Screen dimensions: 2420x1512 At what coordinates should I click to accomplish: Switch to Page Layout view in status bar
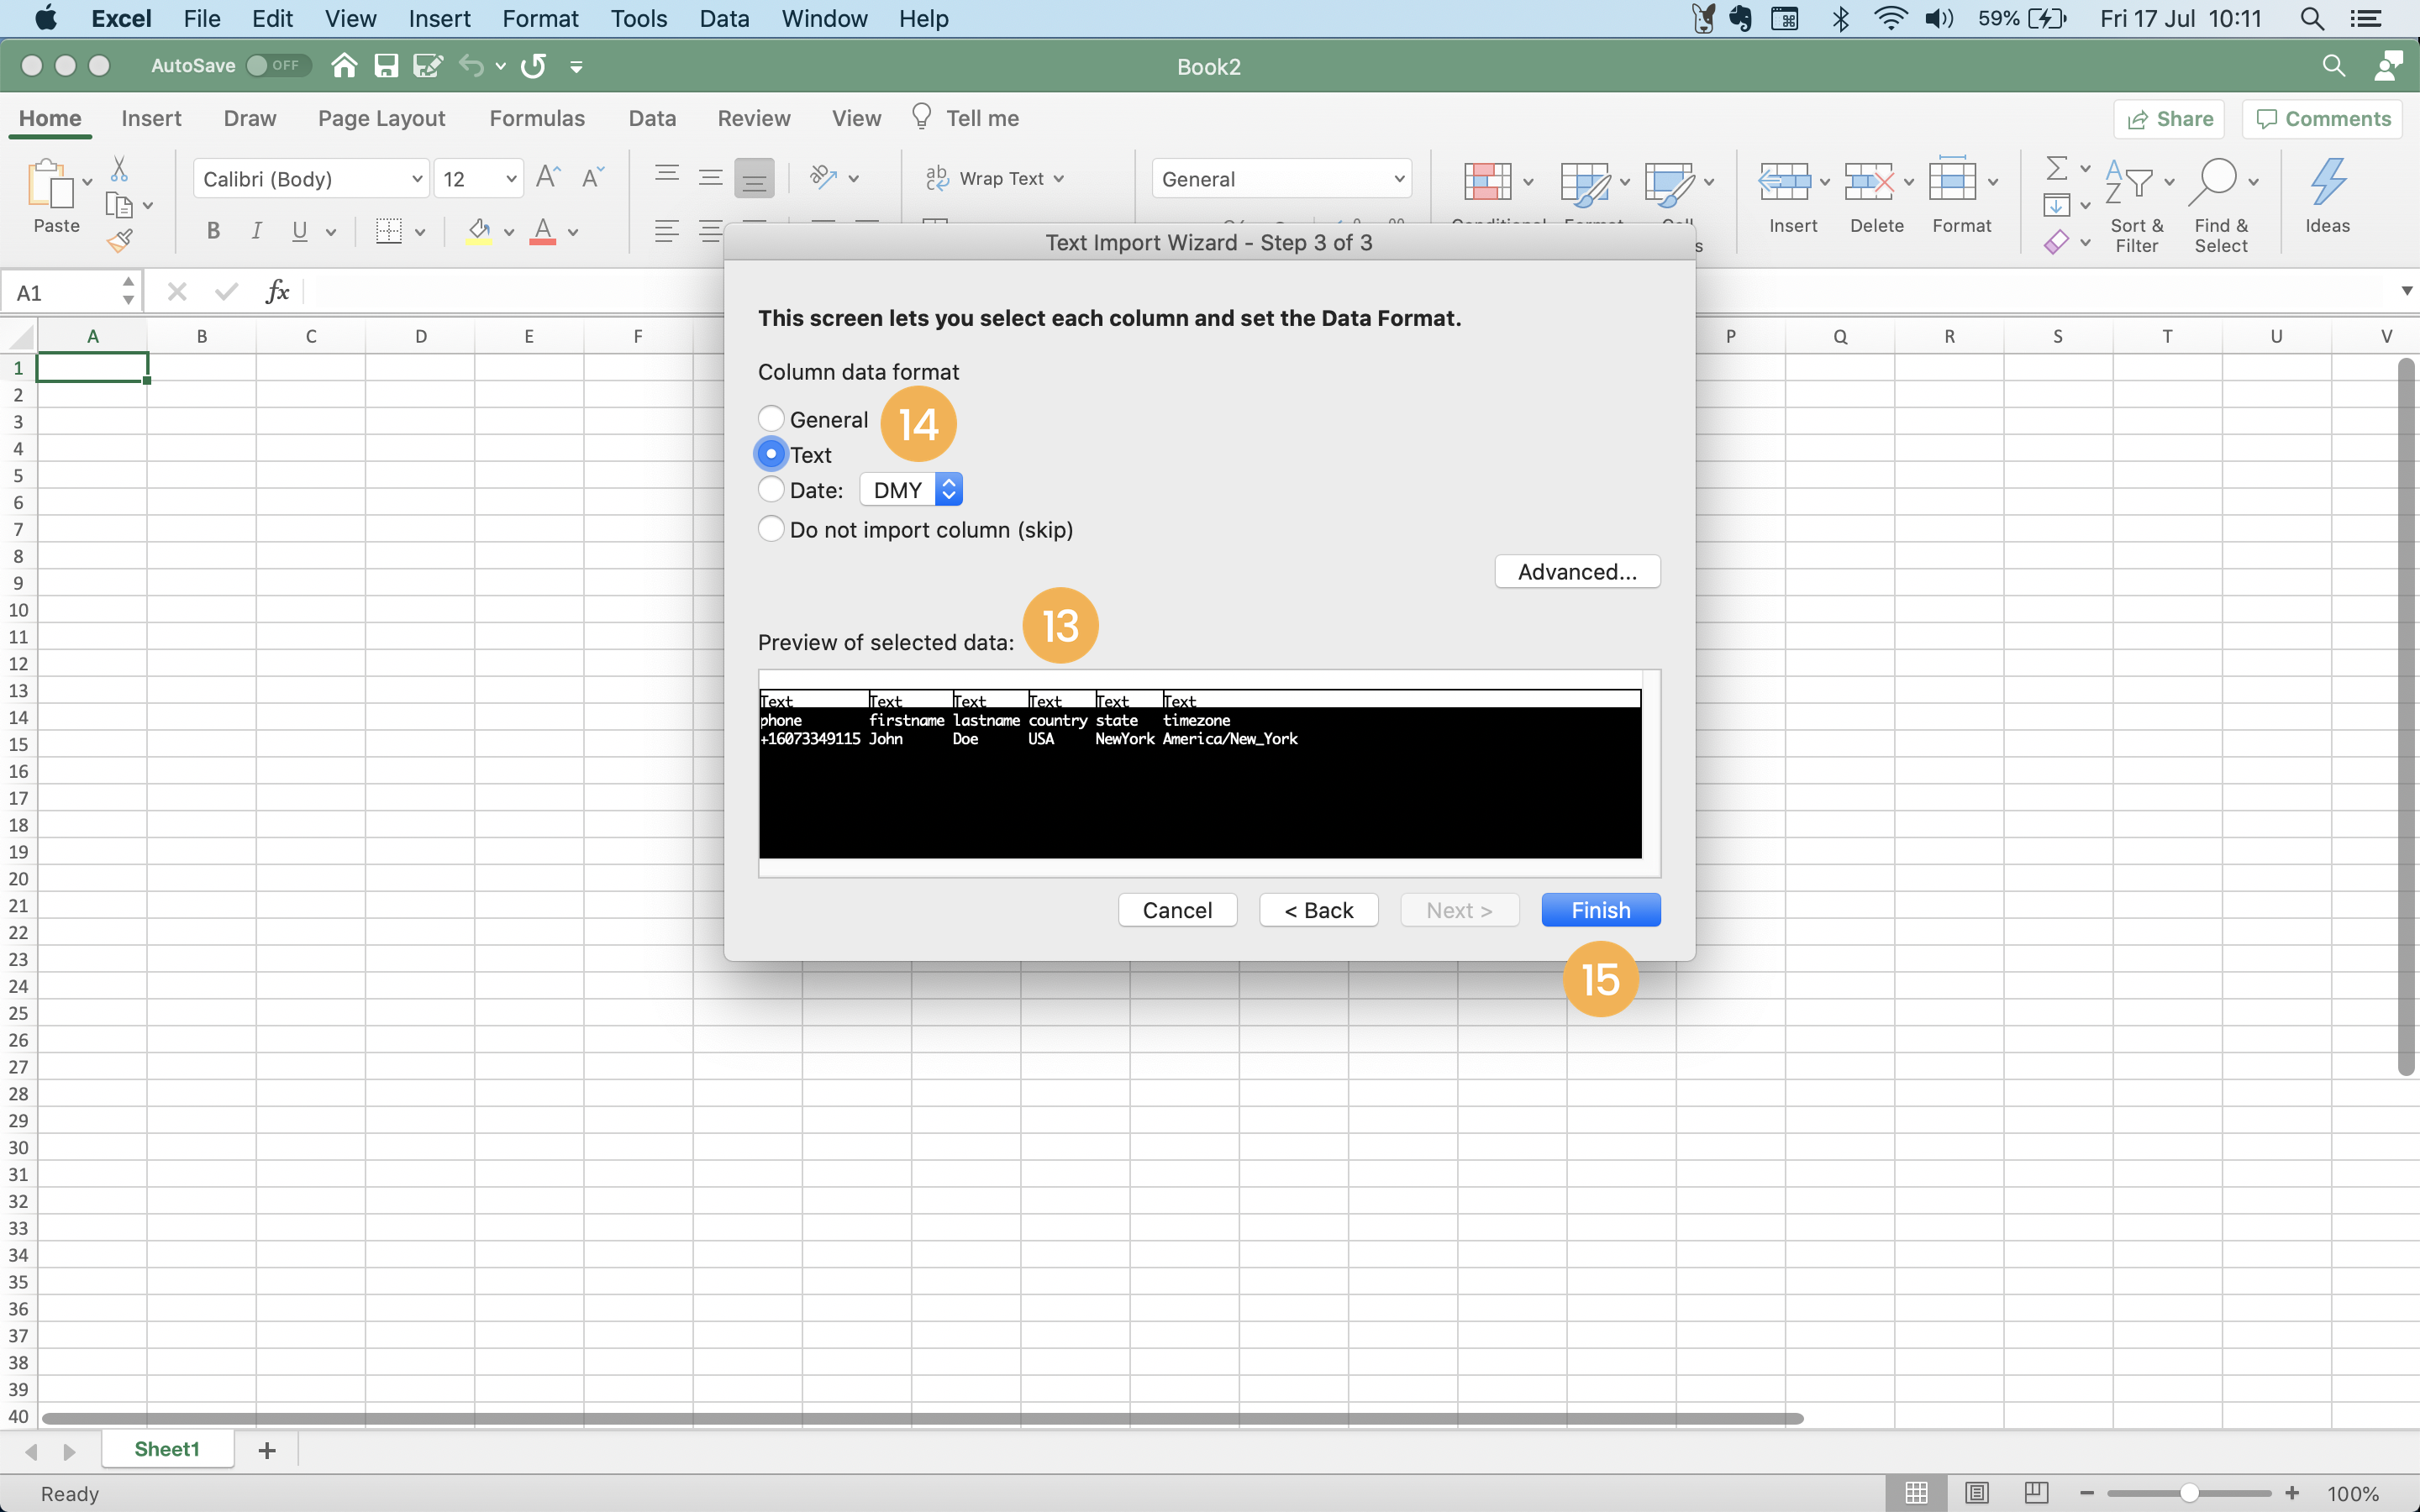coord(1976,1493)
